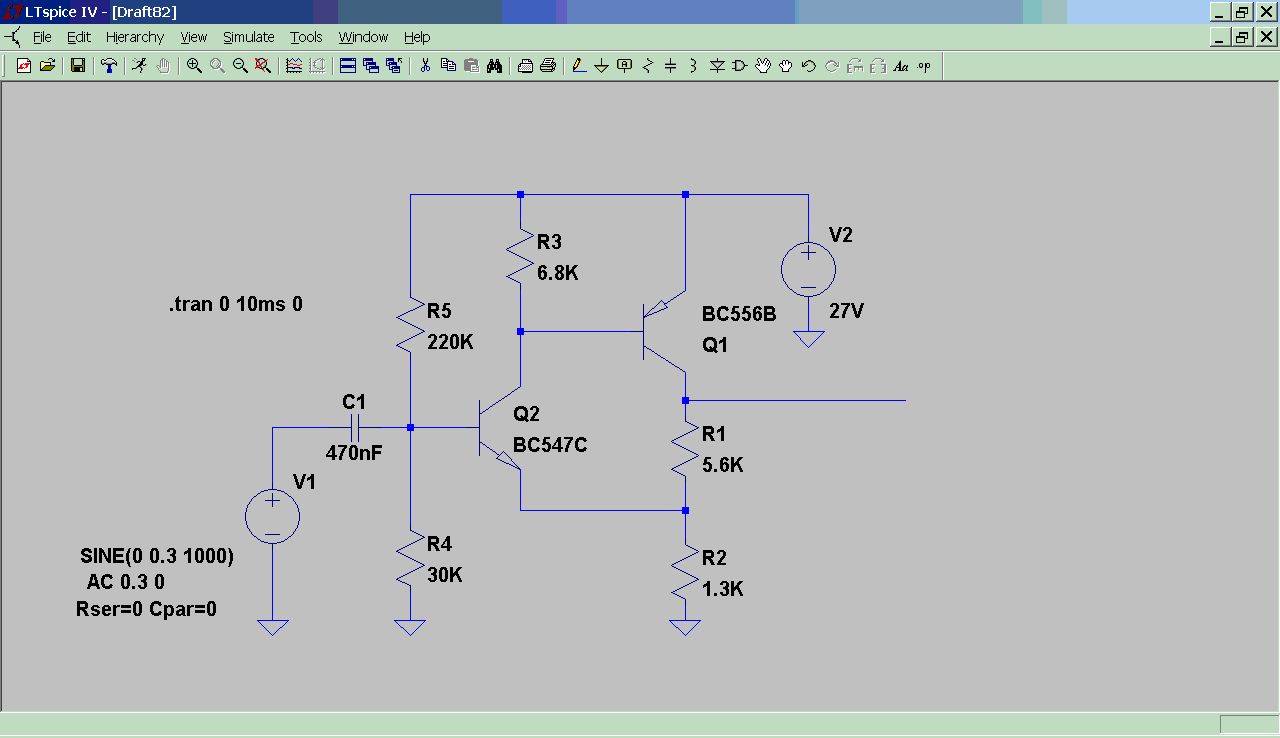This screenshot has height=738, width=1280.
Task: Click the Text Aa tool
Action: click(900, 66)
